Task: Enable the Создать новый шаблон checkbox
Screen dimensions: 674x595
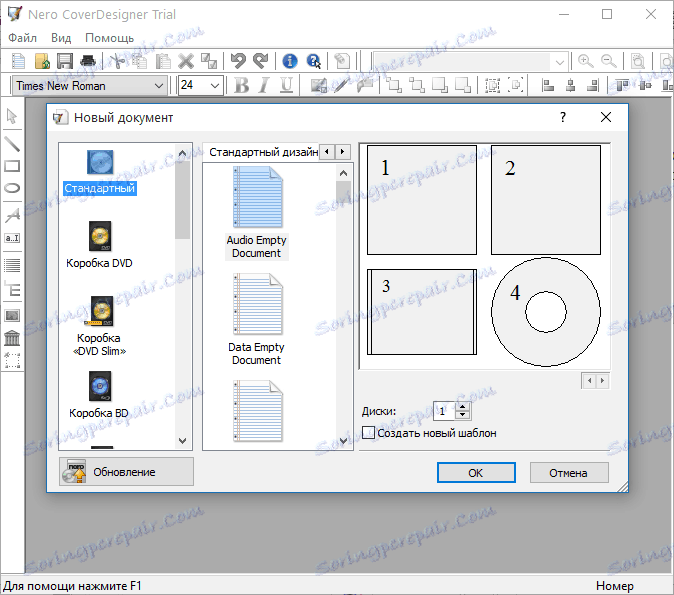Action: pyautogui.click(x=368, y=432)
